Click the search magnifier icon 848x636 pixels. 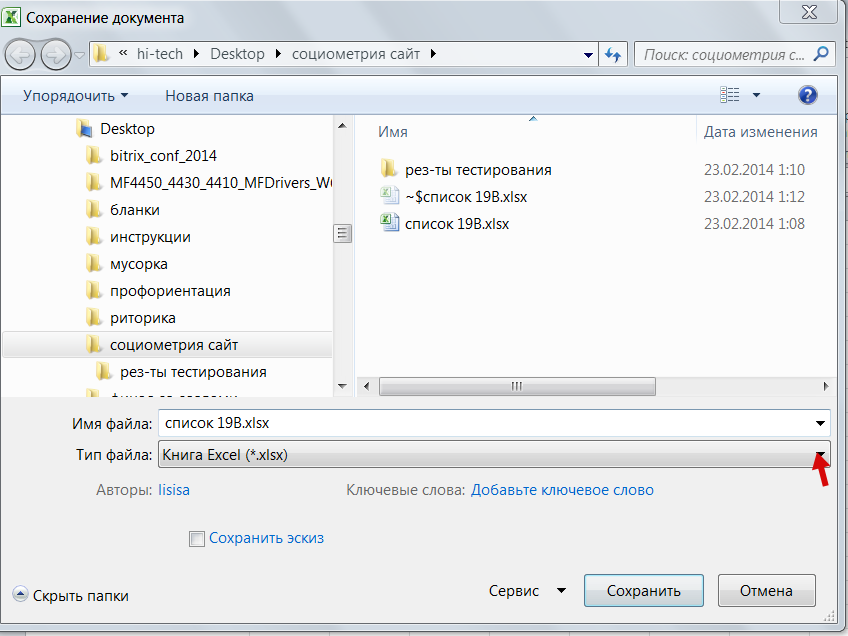(x=819, y=54)
